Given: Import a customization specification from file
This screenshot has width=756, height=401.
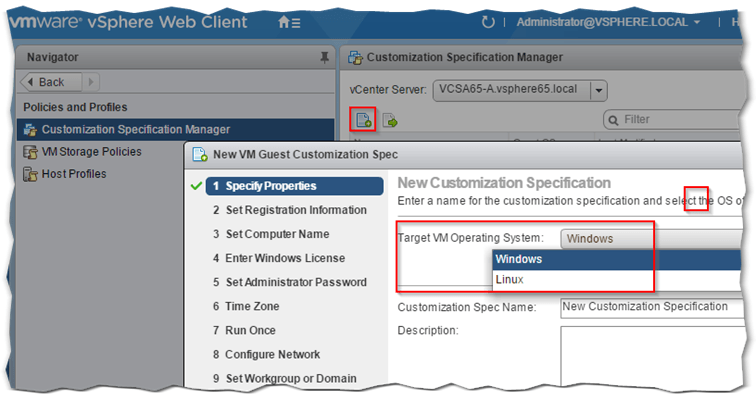Looking at the screenshot, I should click(390, 120).
